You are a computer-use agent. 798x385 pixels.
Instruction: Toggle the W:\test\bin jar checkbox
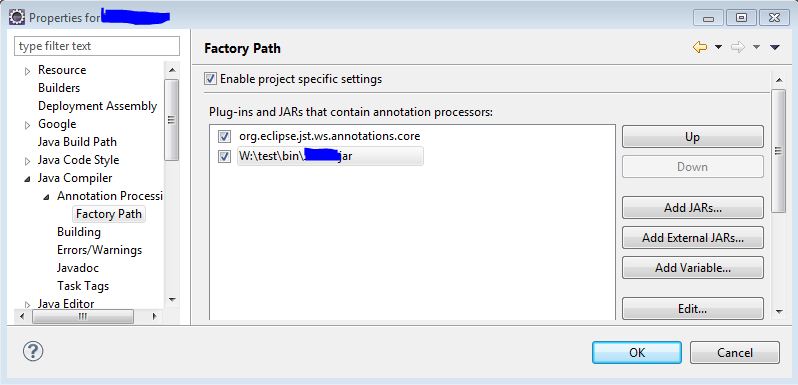pos(224,156)
